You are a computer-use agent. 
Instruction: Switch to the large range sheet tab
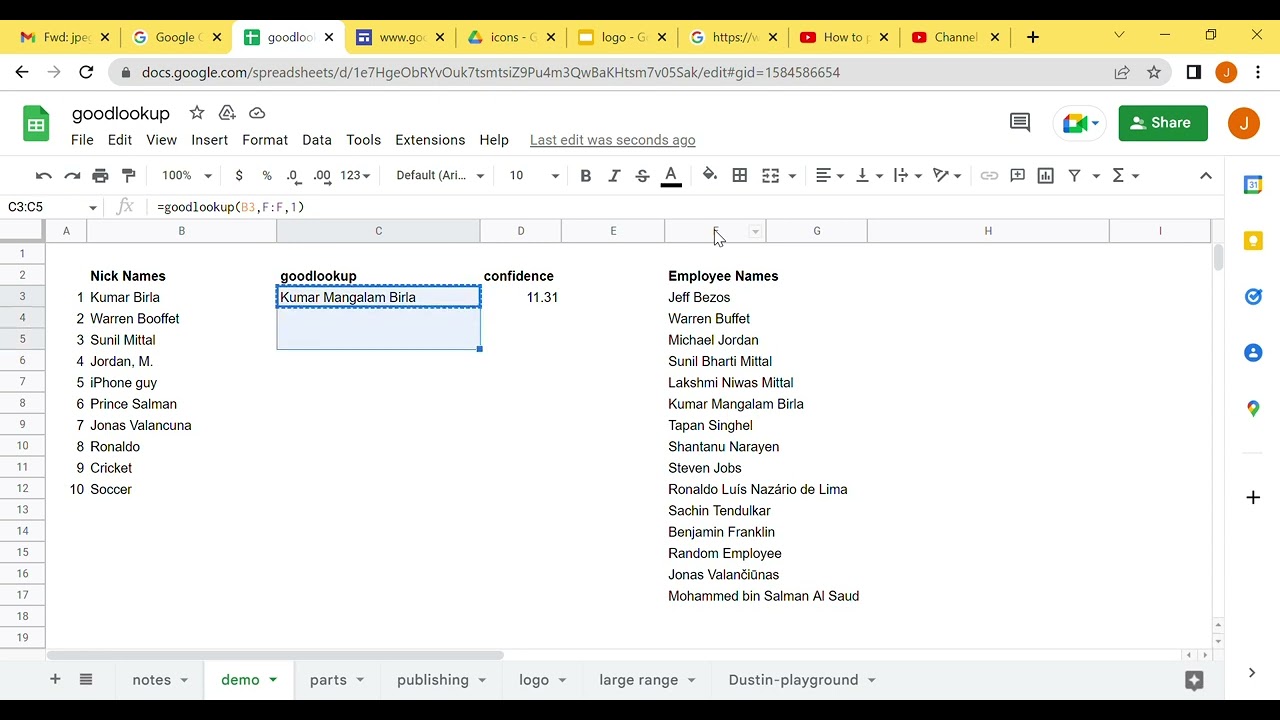coord(647,680)
